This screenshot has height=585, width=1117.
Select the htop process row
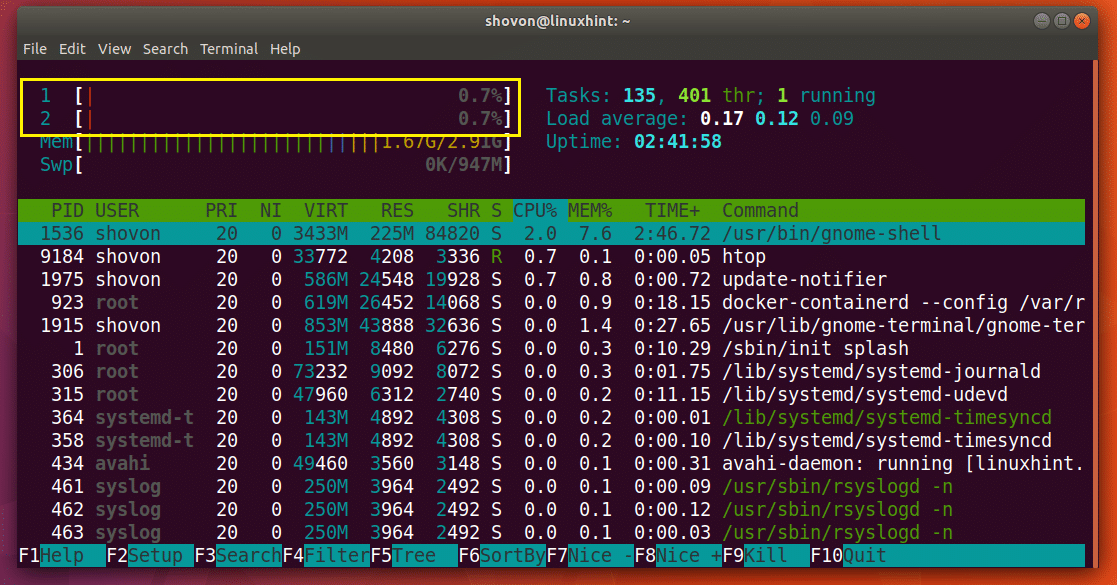[300, 256]
